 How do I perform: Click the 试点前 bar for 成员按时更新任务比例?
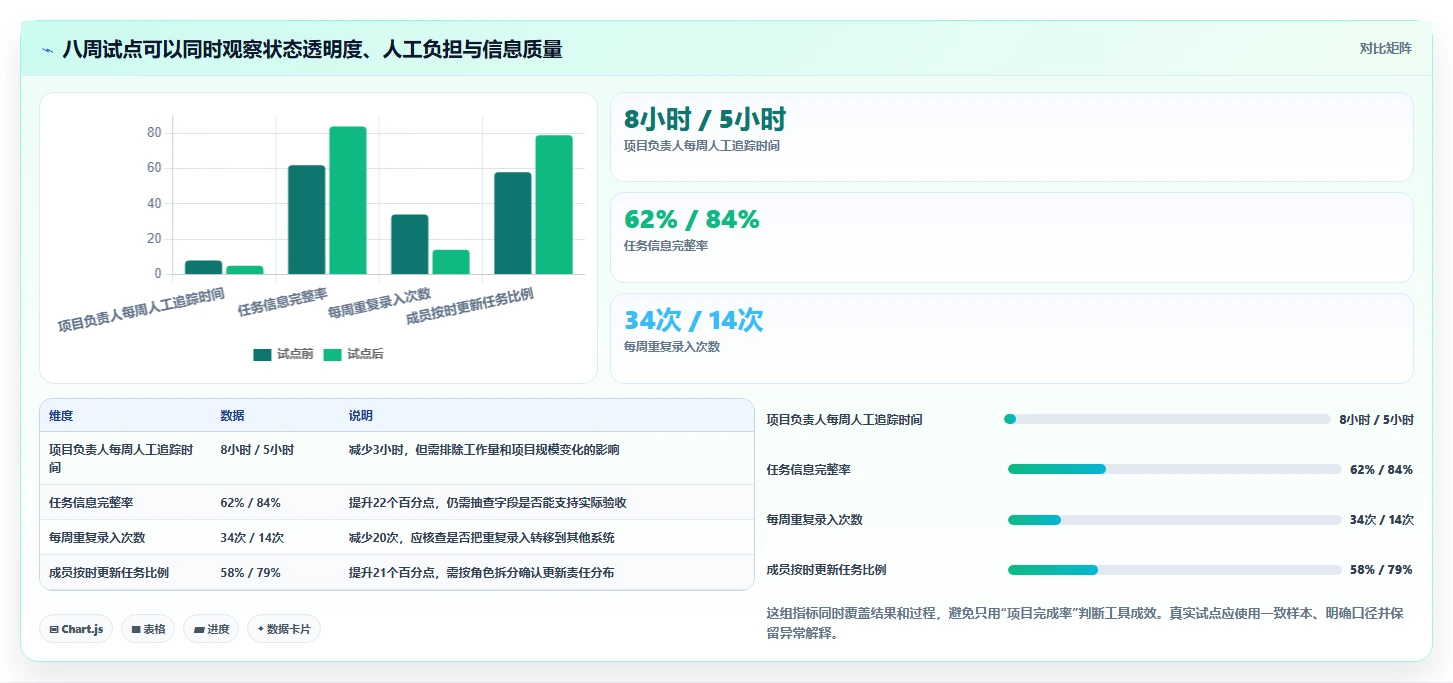[x=513, y=223]
